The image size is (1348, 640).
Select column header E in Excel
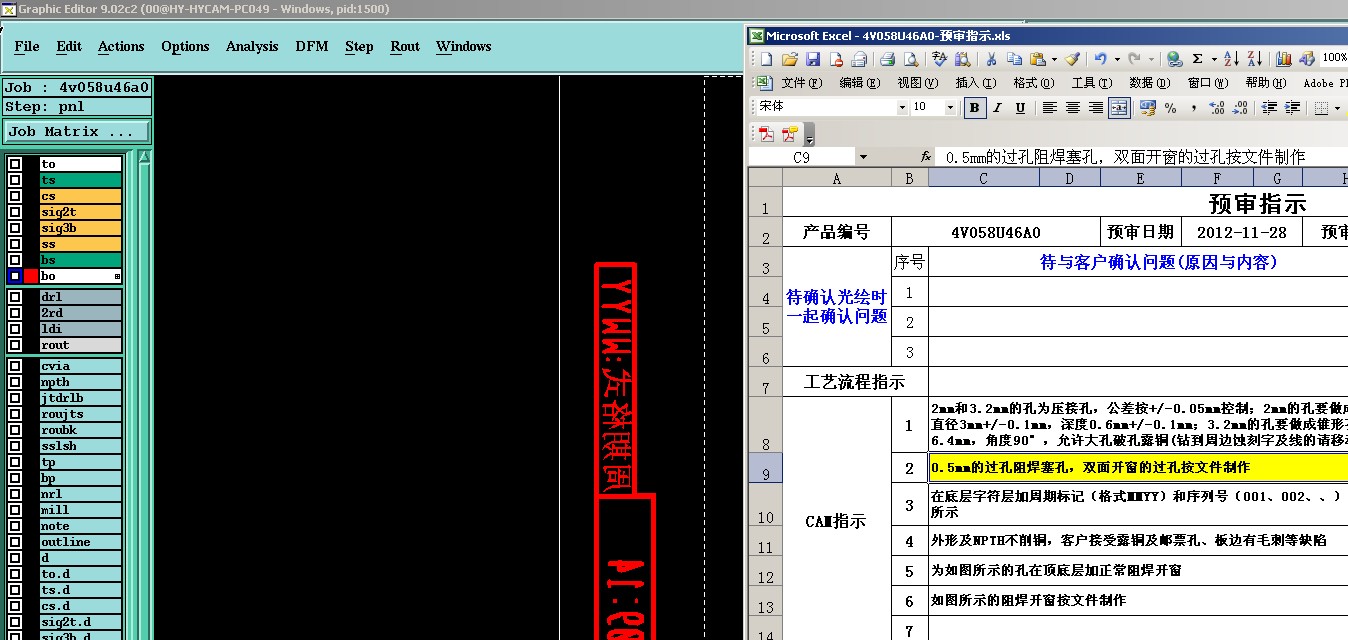[x=1140, y=178]
